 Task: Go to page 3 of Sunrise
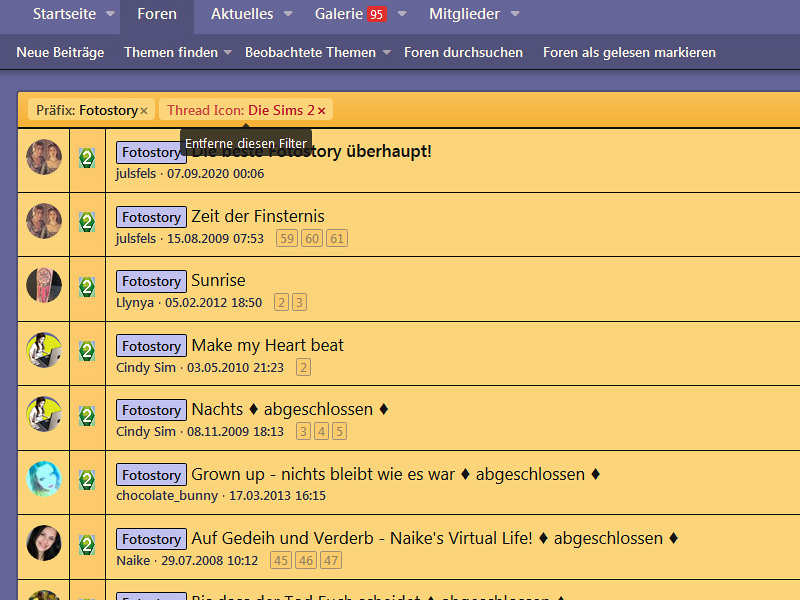click(299, 303)
